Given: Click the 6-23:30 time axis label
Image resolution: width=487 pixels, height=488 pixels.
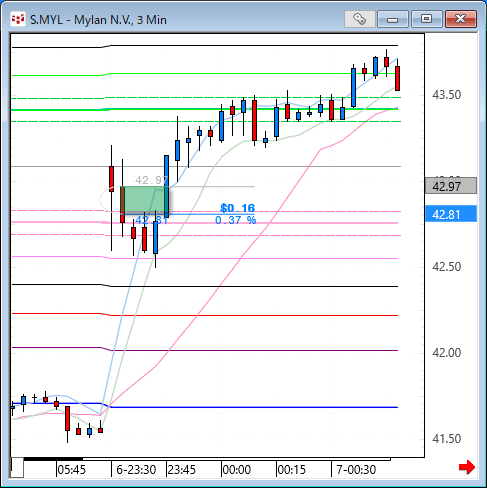Looking at the screenshot, I should tap(136, 470).
